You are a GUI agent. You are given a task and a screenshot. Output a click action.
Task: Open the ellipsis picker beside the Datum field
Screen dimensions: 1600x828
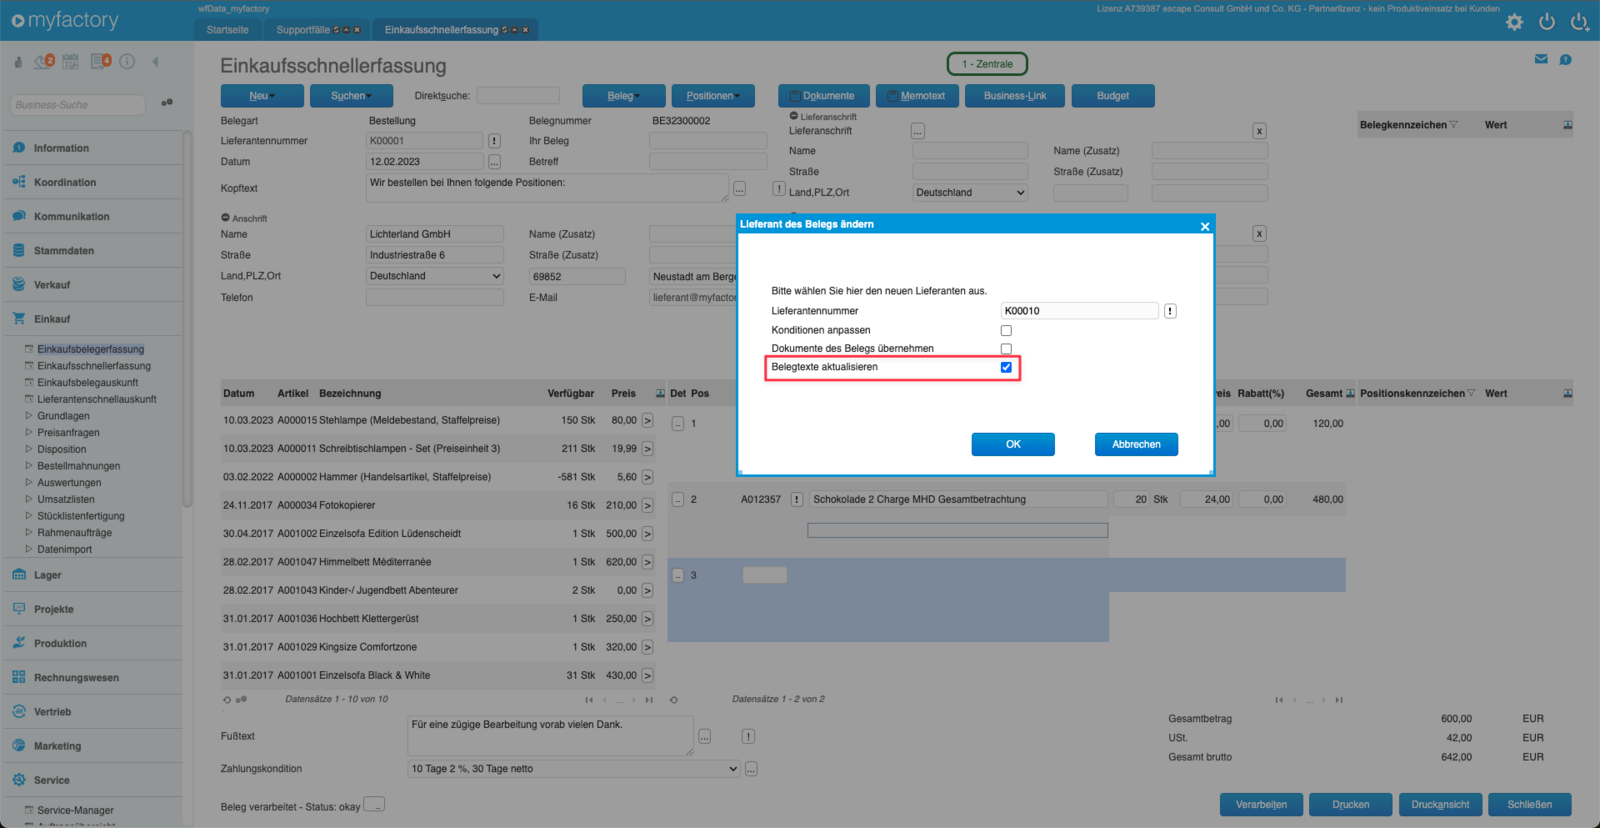tap(494, 162)
